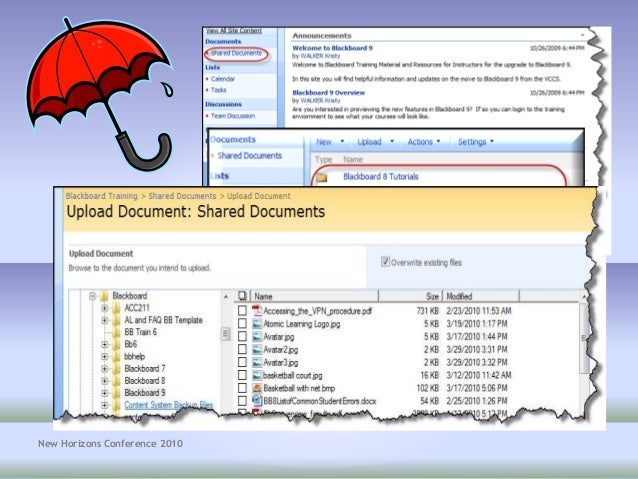Toggle the select-all checkbox in header

pos(242,295)
